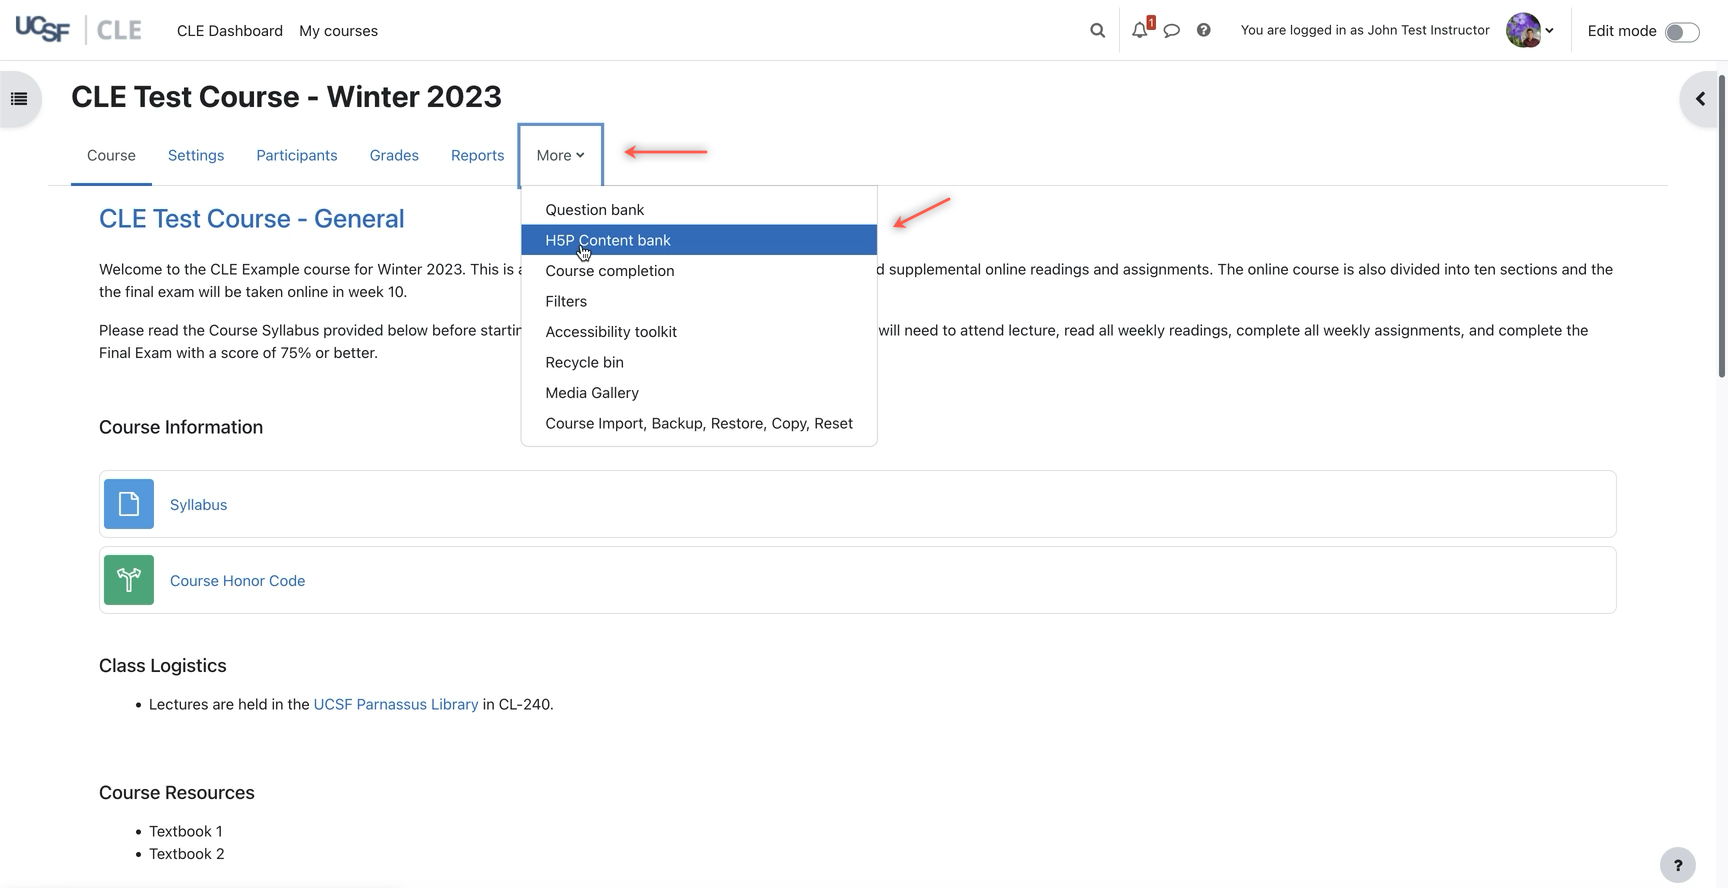The image size is (1728, 888).
Task: Click the floating help button at bottom right
Action: tap(1678, 865)
